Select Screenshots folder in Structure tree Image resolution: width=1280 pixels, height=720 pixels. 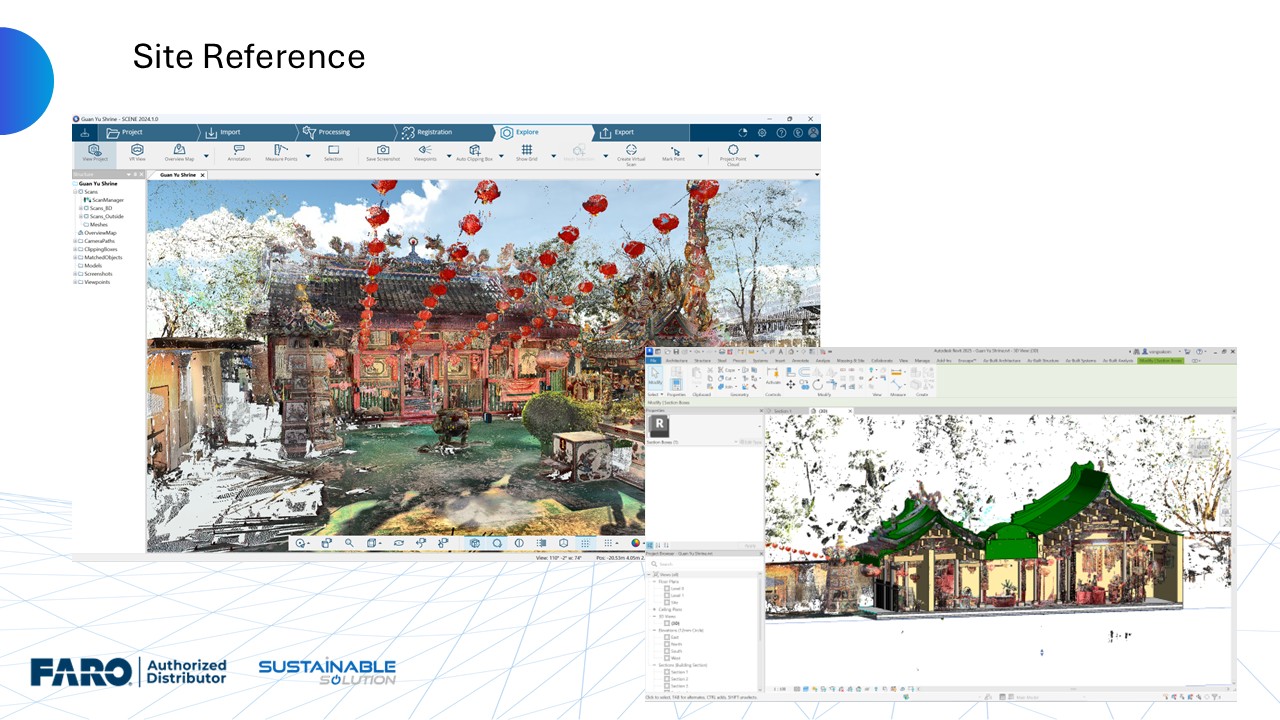point(98,274)
